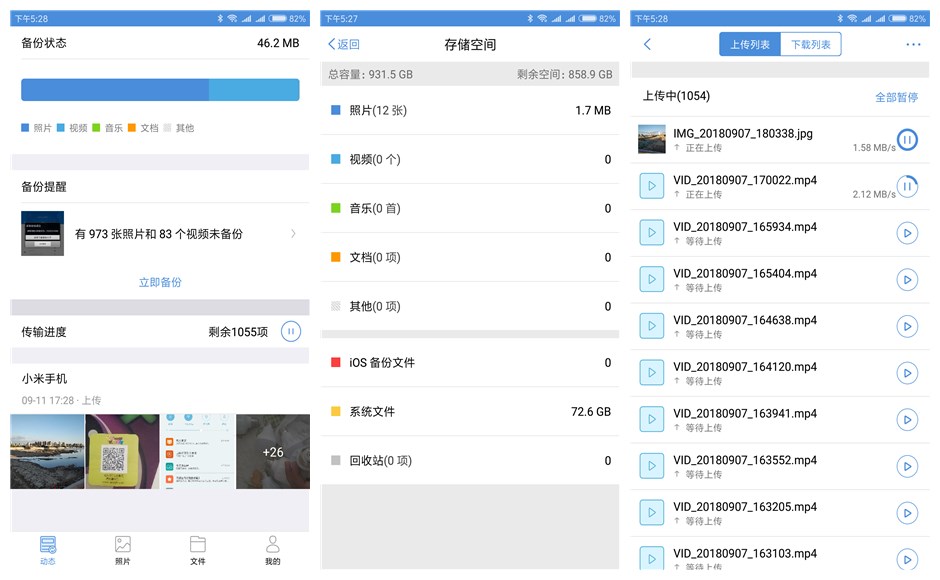Tap the 立即备份 link
The width and height of the screenshot is (940, 580).
[160, 283]
